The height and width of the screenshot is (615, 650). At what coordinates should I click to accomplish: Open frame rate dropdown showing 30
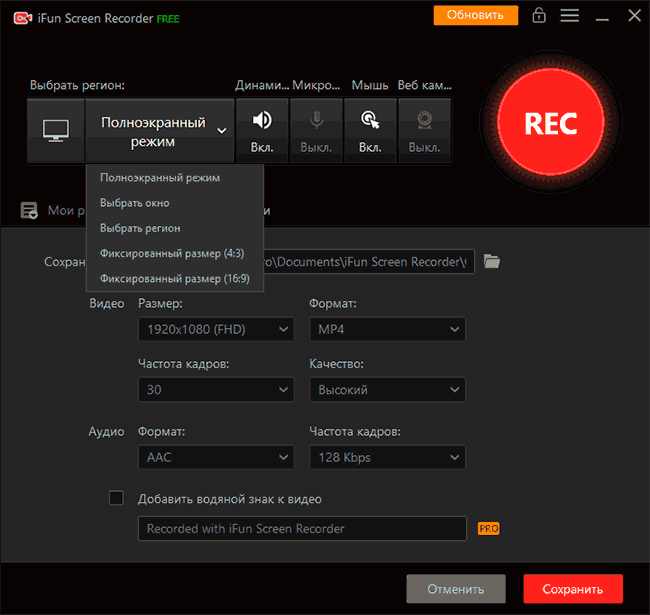pyautogui.click(x=216, y=390)
